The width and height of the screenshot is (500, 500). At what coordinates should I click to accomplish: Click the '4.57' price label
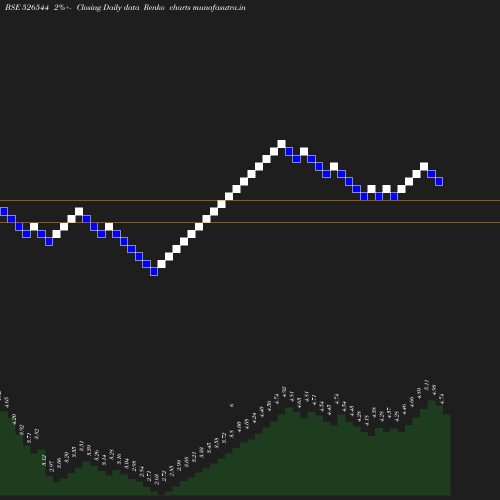(x=389, y=412)
